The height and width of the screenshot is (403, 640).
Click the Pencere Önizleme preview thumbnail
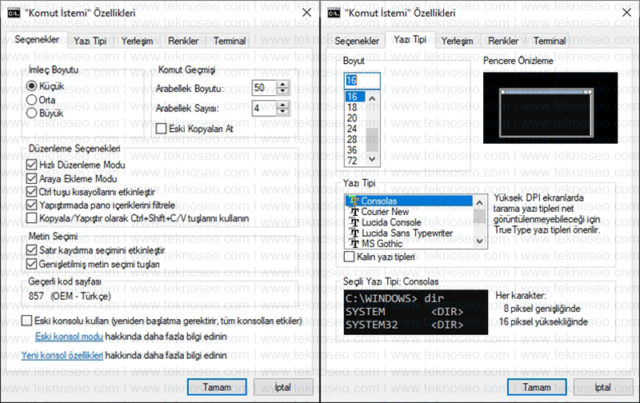pos(550,108)
